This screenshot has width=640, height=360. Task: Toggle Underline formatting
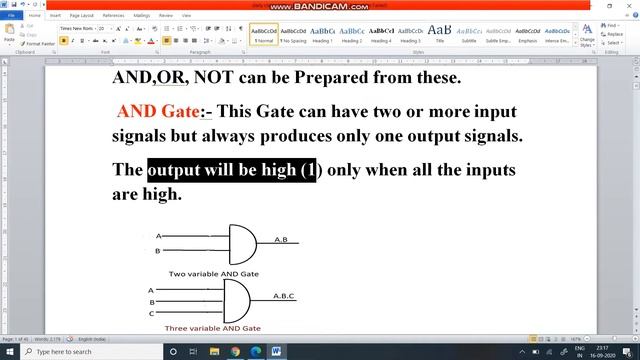82,41
